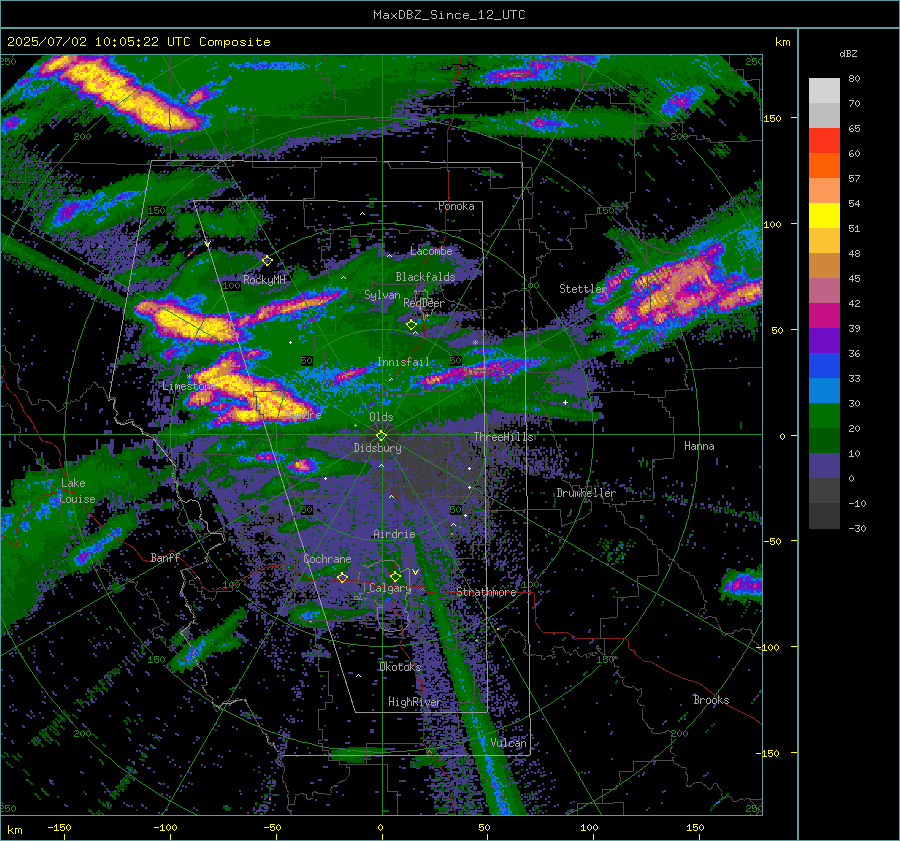Image resolution: width=900 pixels, height=841 pixels.
Task: Pick the light blue 30–33 dBZ legend swatch
Action: pos(824,390)
